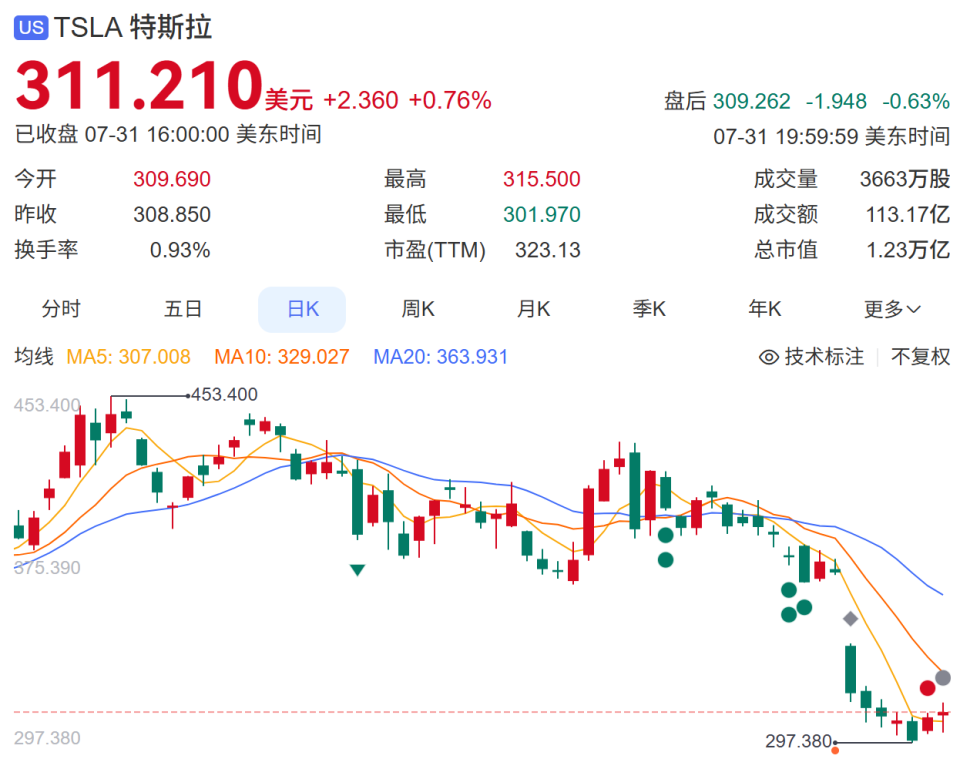Image resolution: width=960 pixels, height=769 pixels.
Task: Click the 最高 value 315.500
Action: coord(542,179)
